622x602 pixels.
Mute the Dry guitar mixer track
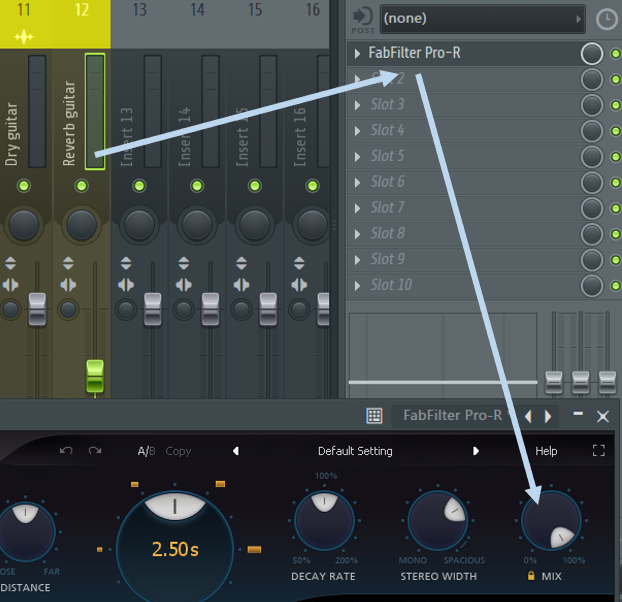pos(24,186)
